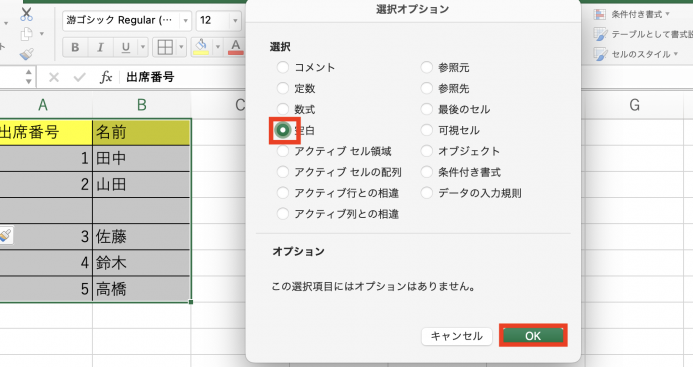Select アクティブ行との相違 radio button

coord(283,193)
